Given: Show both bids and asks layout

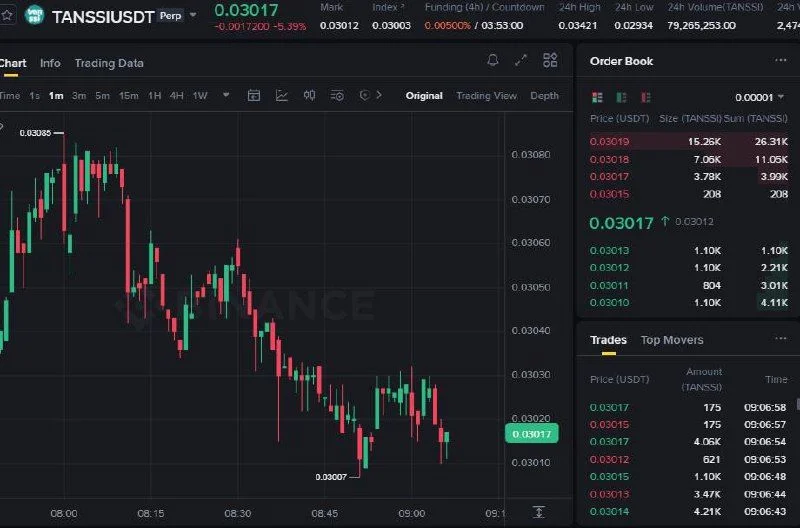Looking at the screenshot, I should click(x=597, y=97).
